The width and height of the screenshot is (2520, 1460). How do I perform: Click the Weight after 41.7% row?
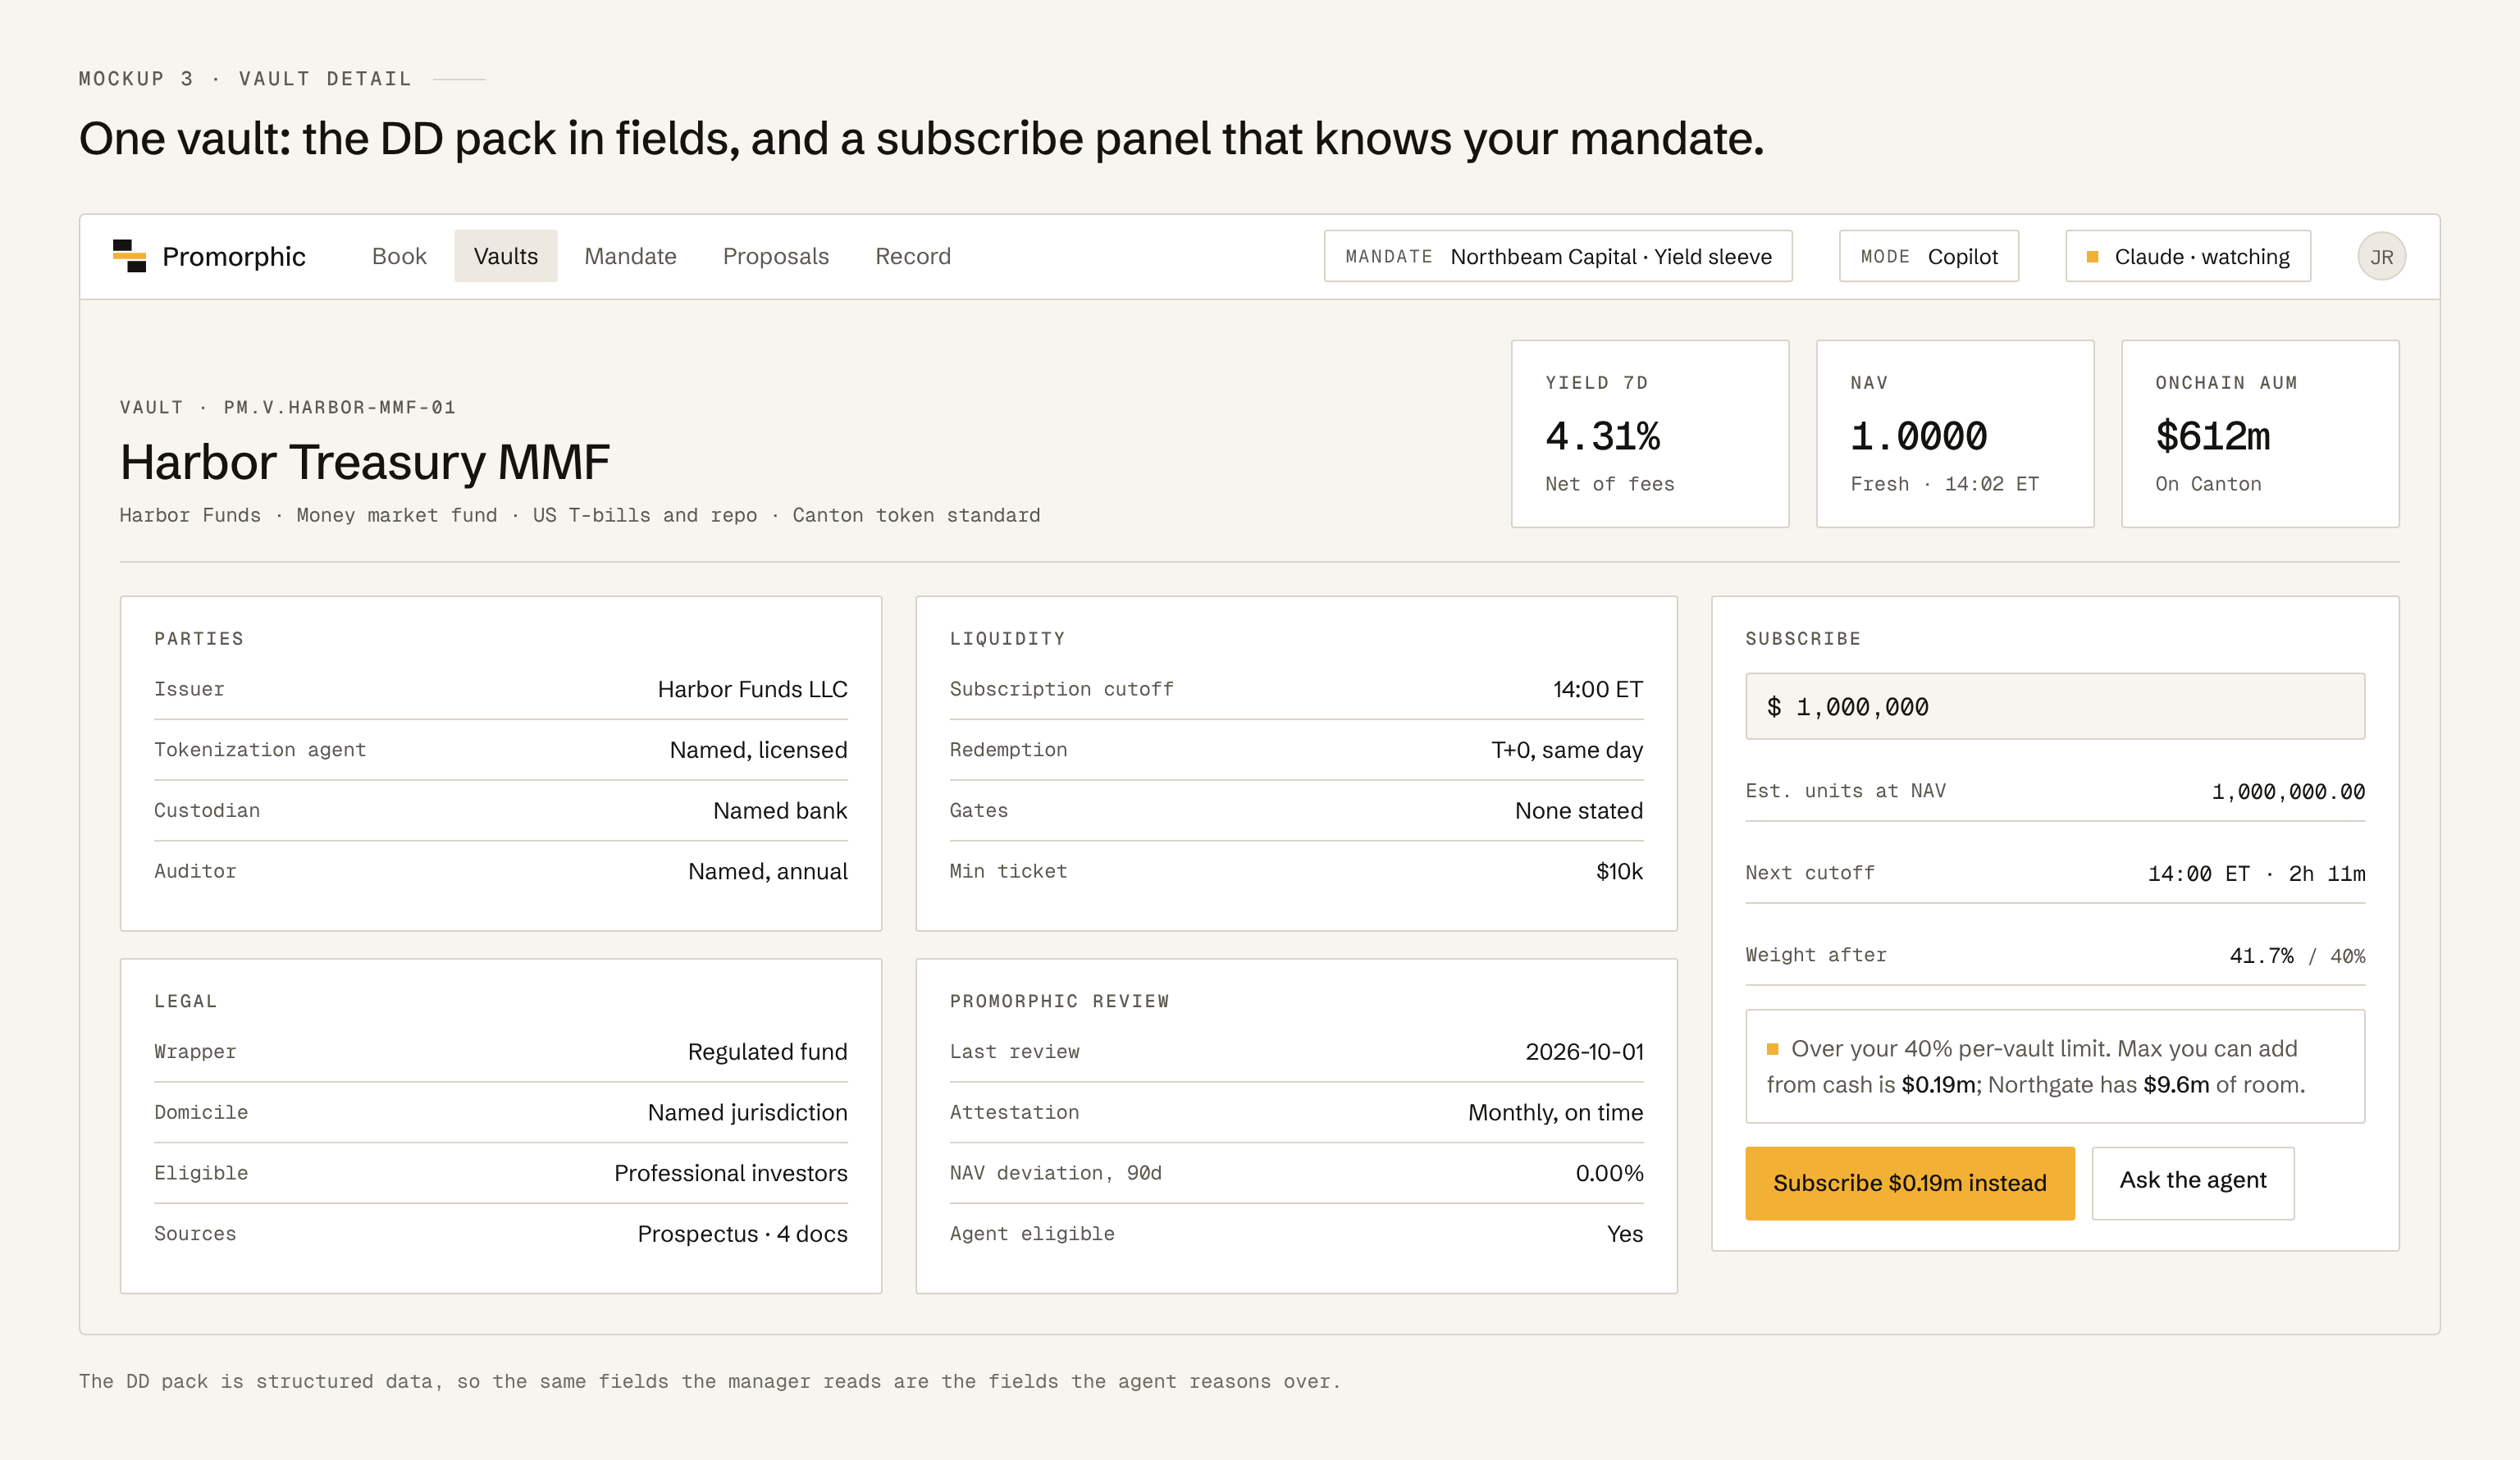(x=2055, y=955)
